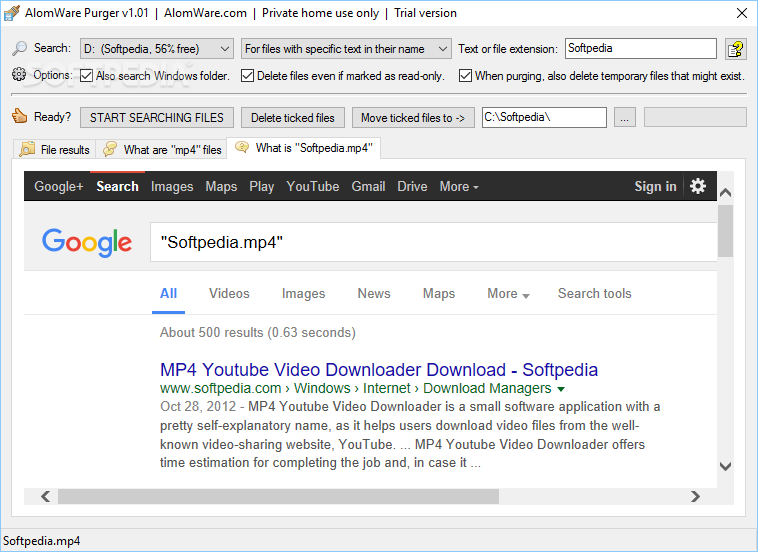Click YouTube in the Google bar

(x=313, y=187)
